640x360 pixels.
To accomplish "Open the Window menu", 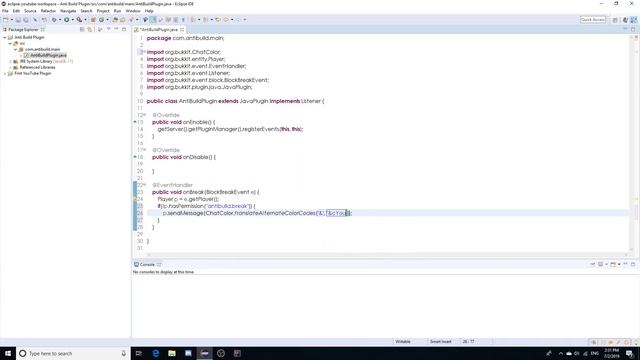I will [133, 11].
